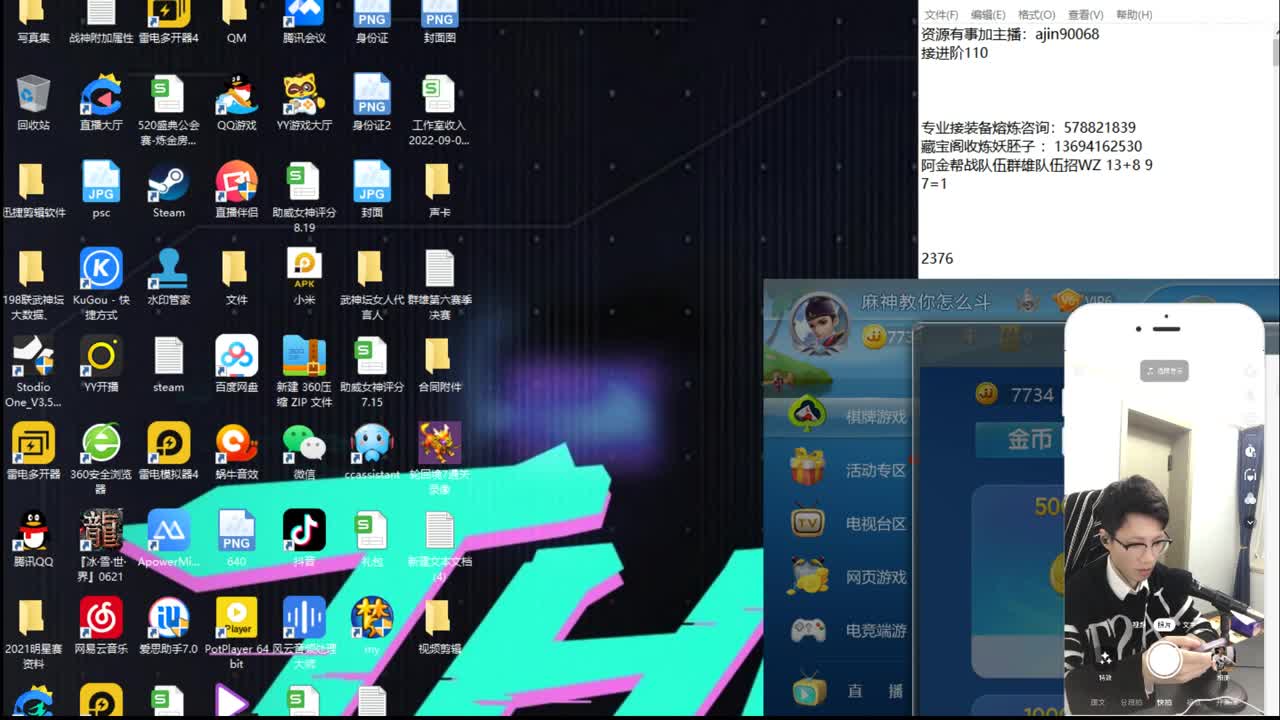Select 新建 360压缩 ZIP 文件 archive
1280x720 pixels.
304,371
